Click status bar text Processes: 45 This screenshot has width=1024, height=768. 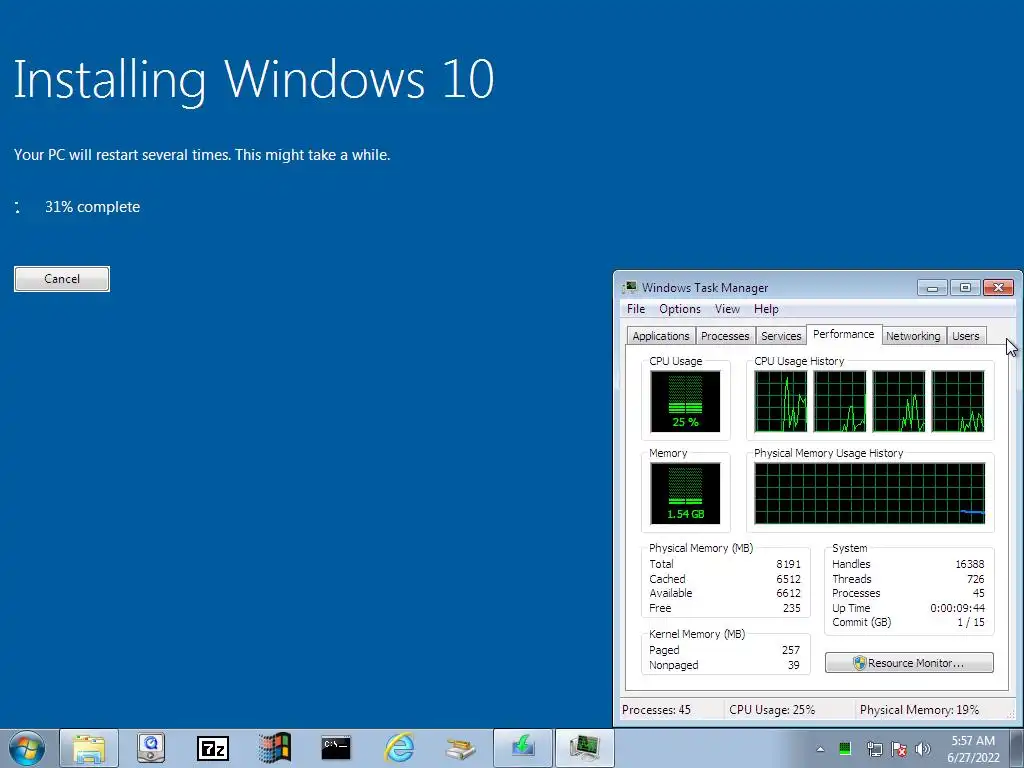coord(656,710)
